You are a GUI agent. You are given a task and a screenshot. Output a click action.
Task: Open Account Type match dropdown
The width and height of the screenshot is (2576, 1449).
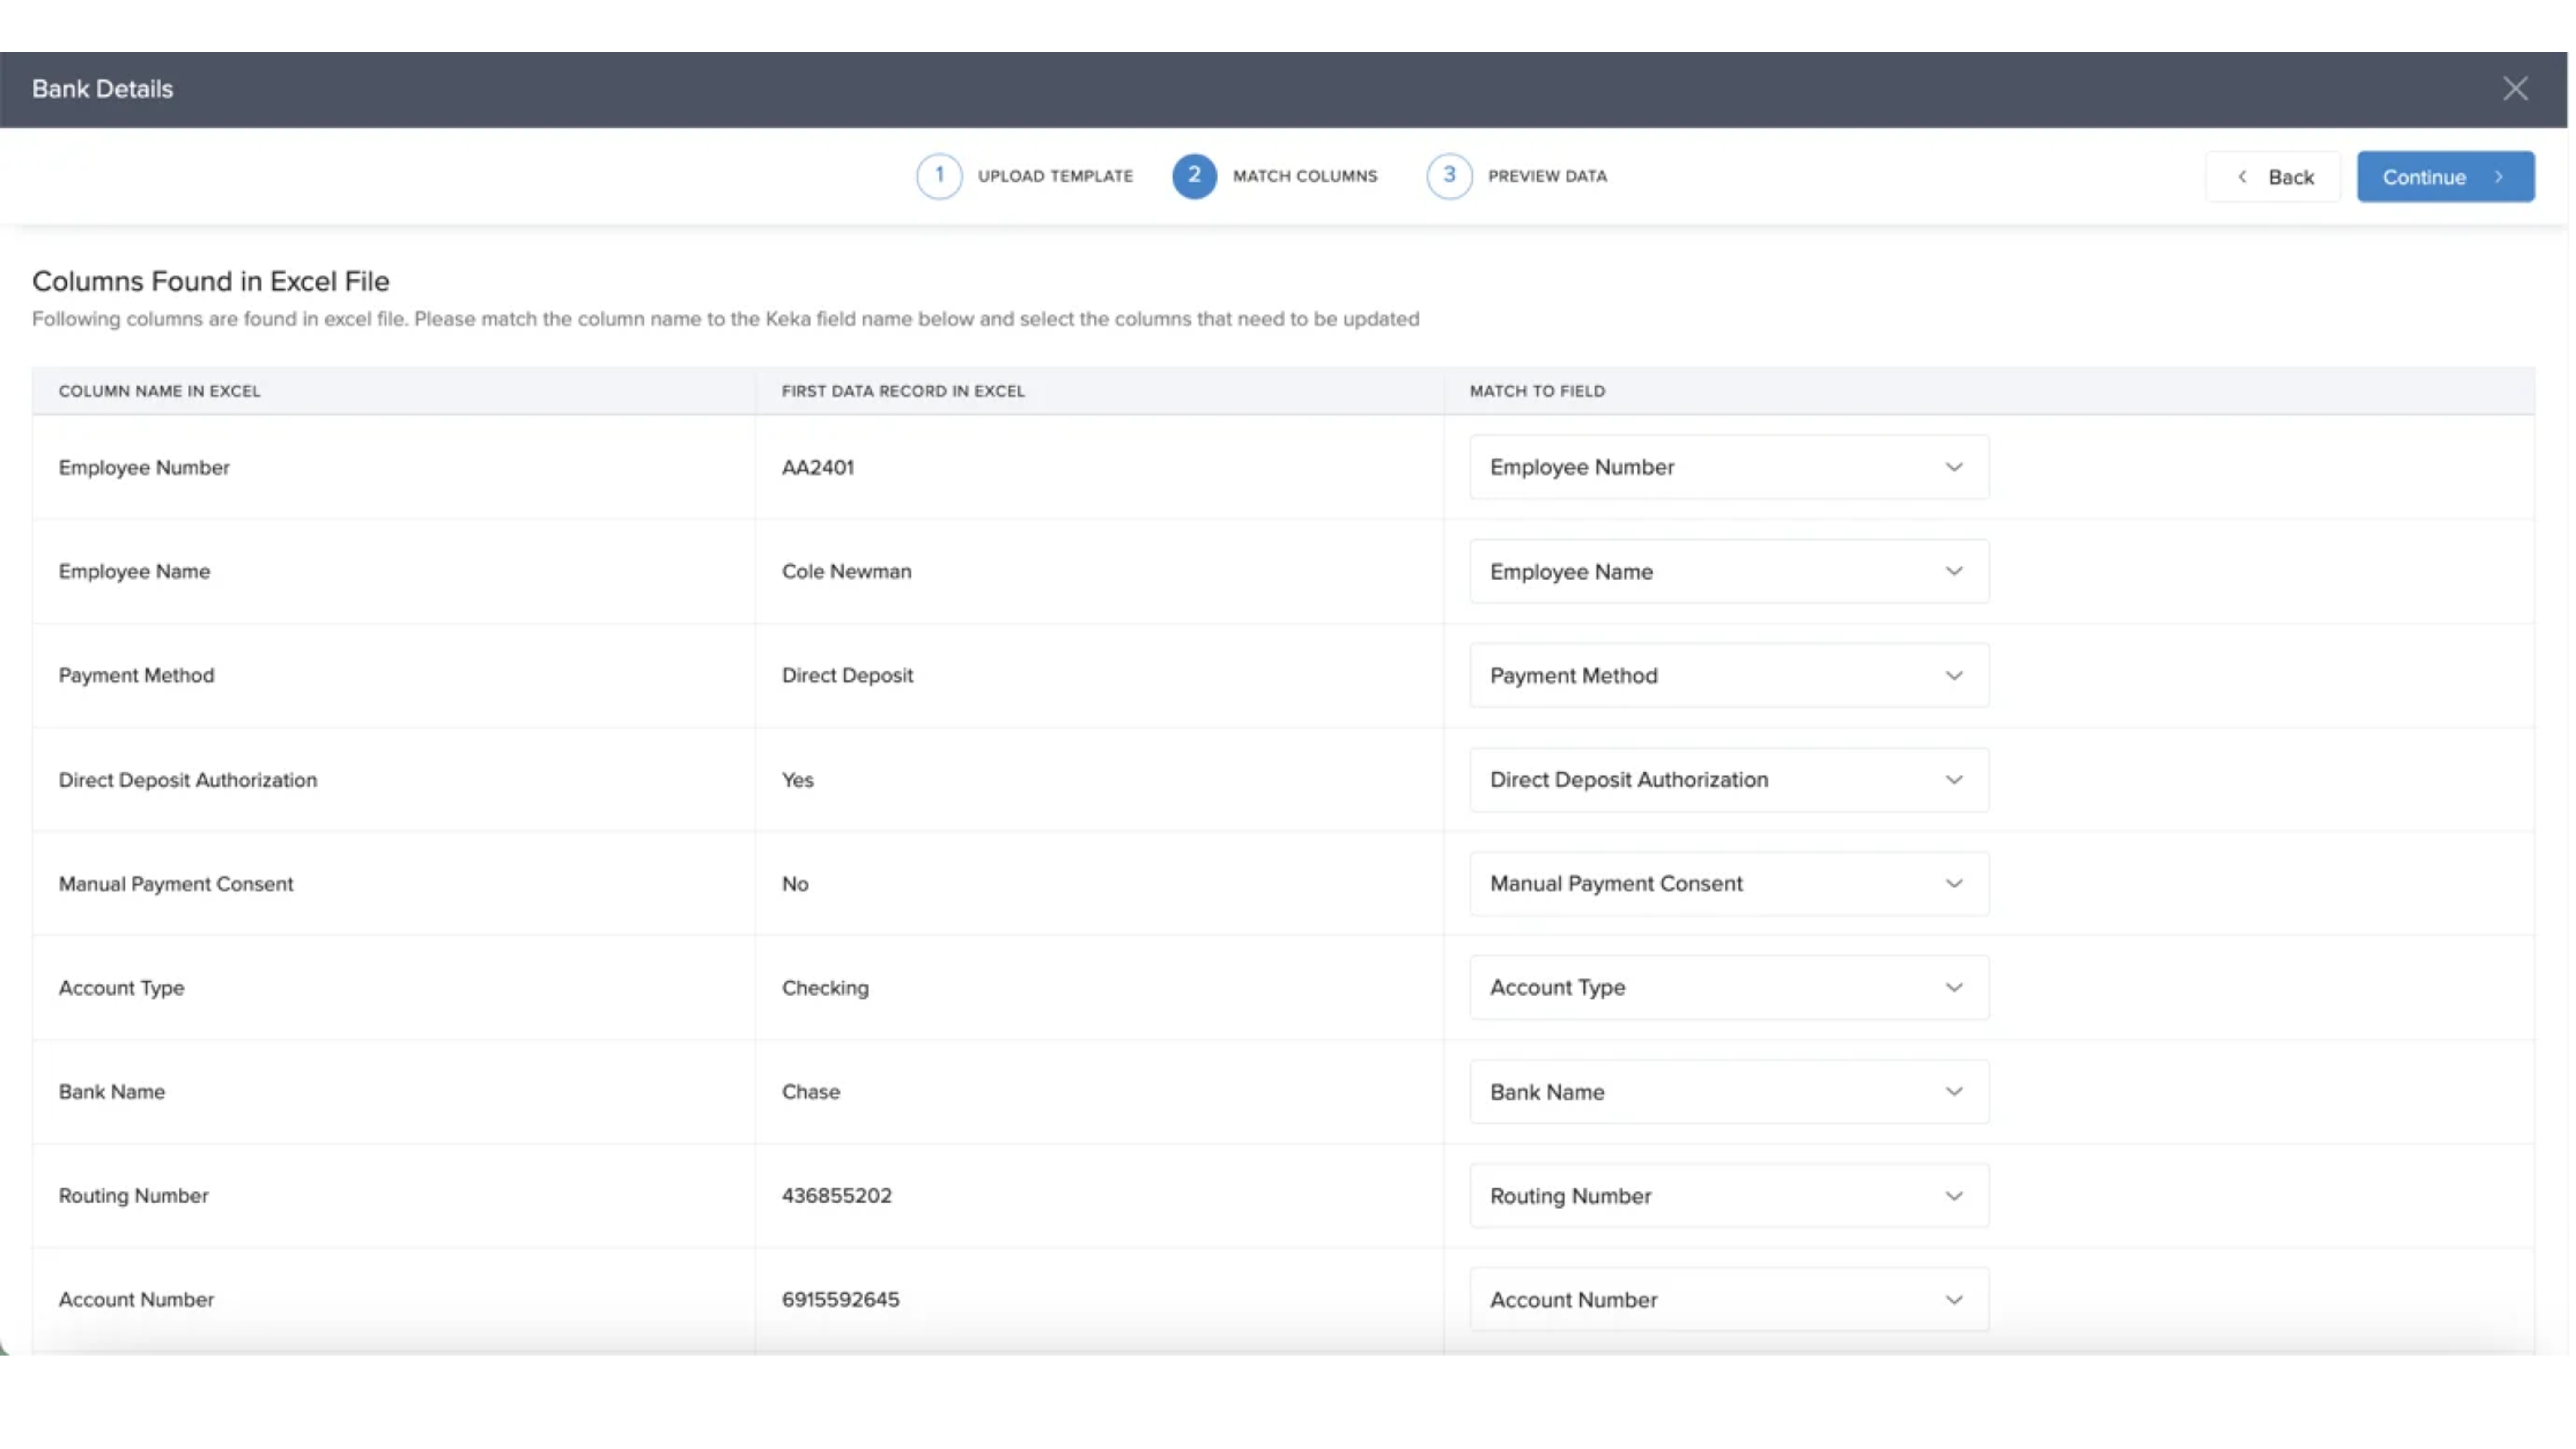pos(1728,988)
